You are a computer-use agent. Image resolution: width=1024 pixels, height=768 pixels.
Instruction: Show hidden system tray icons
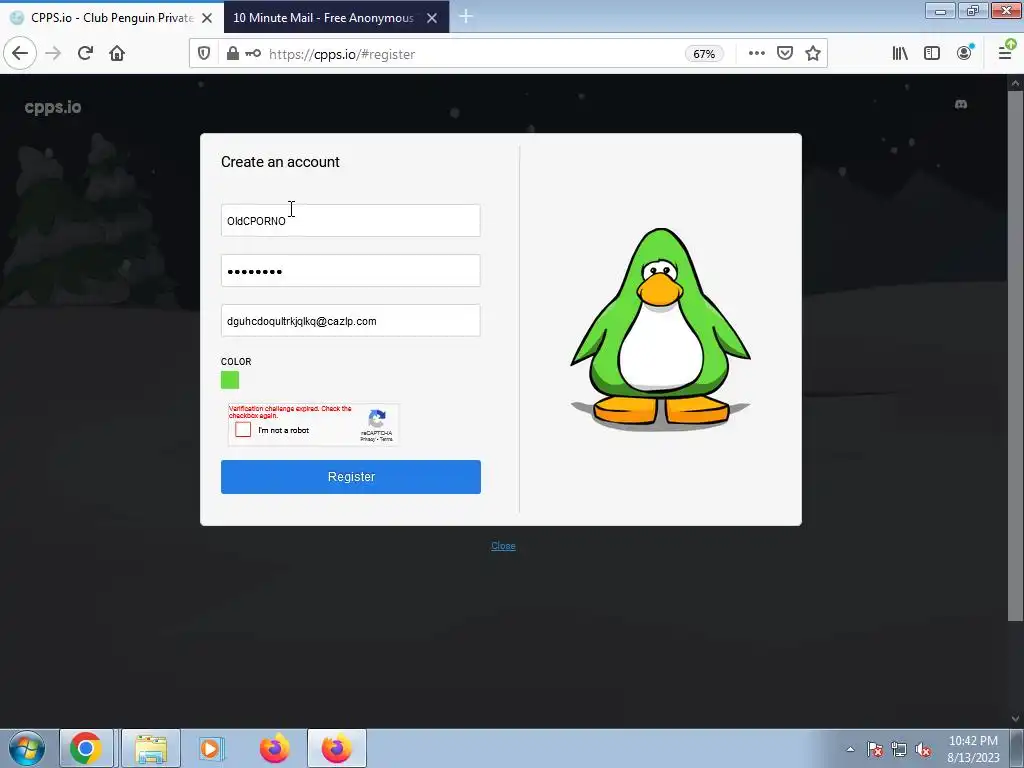(850, 749)
